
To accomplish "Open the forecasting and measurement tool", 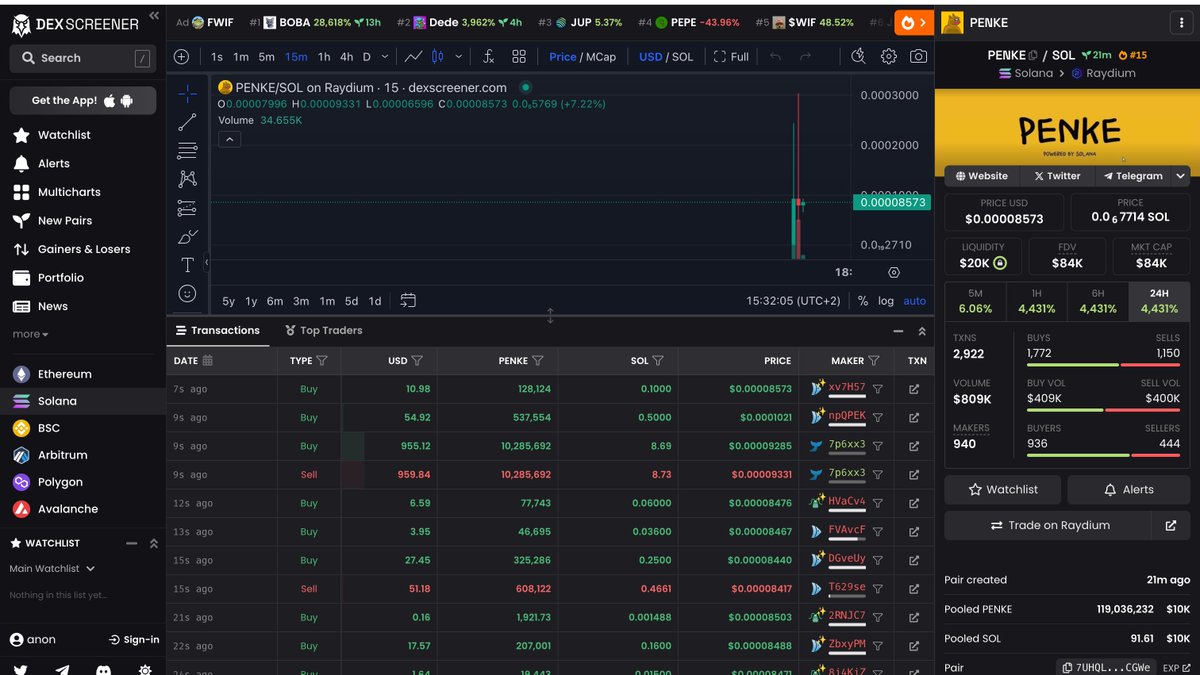I will (187, 208).
